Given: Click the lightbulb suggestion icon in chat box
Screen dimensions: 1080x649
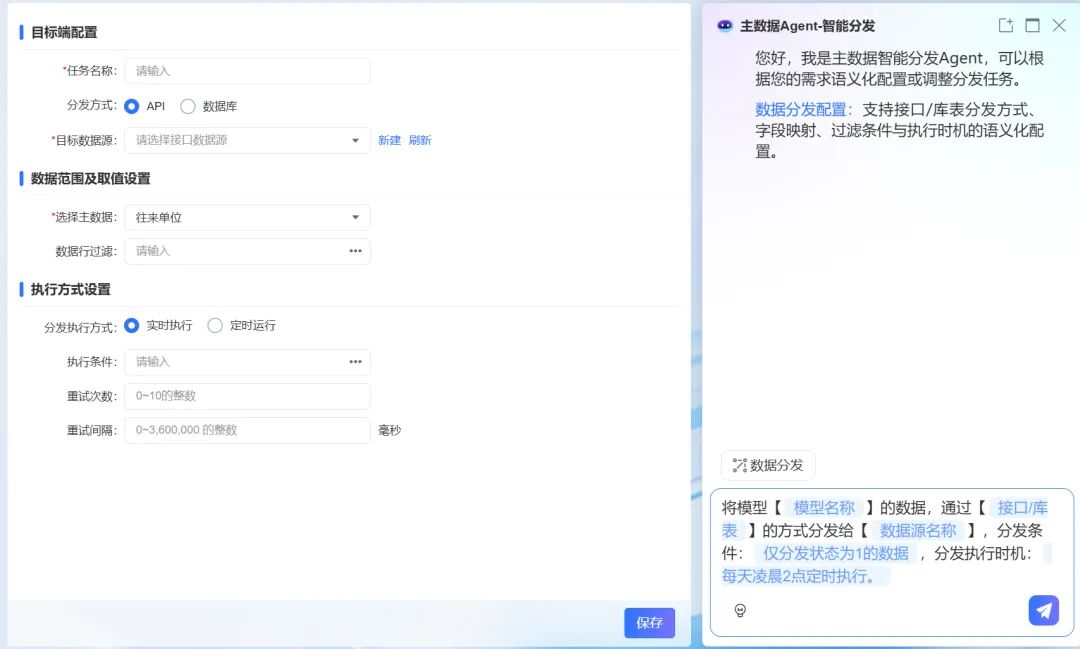Looking at the screenshot, I should click(740, 610).
